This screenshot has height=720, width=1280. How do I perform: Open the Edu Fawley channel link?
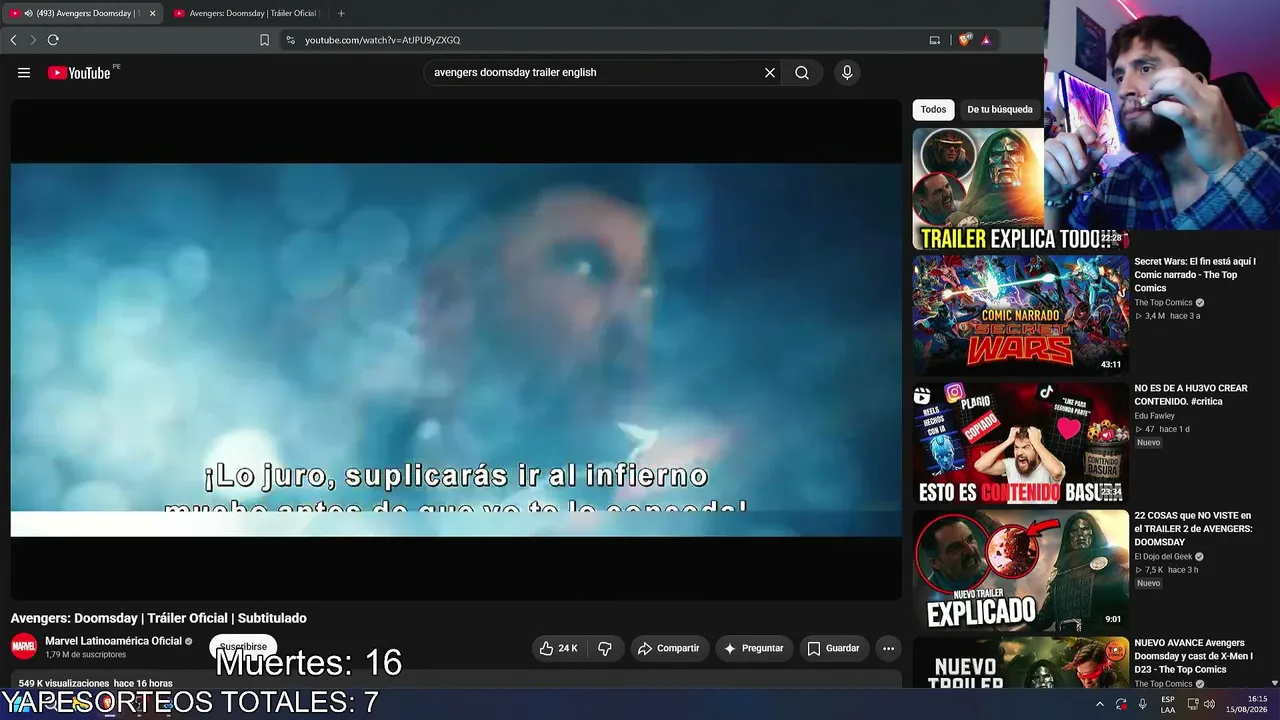pos(1155,416)
